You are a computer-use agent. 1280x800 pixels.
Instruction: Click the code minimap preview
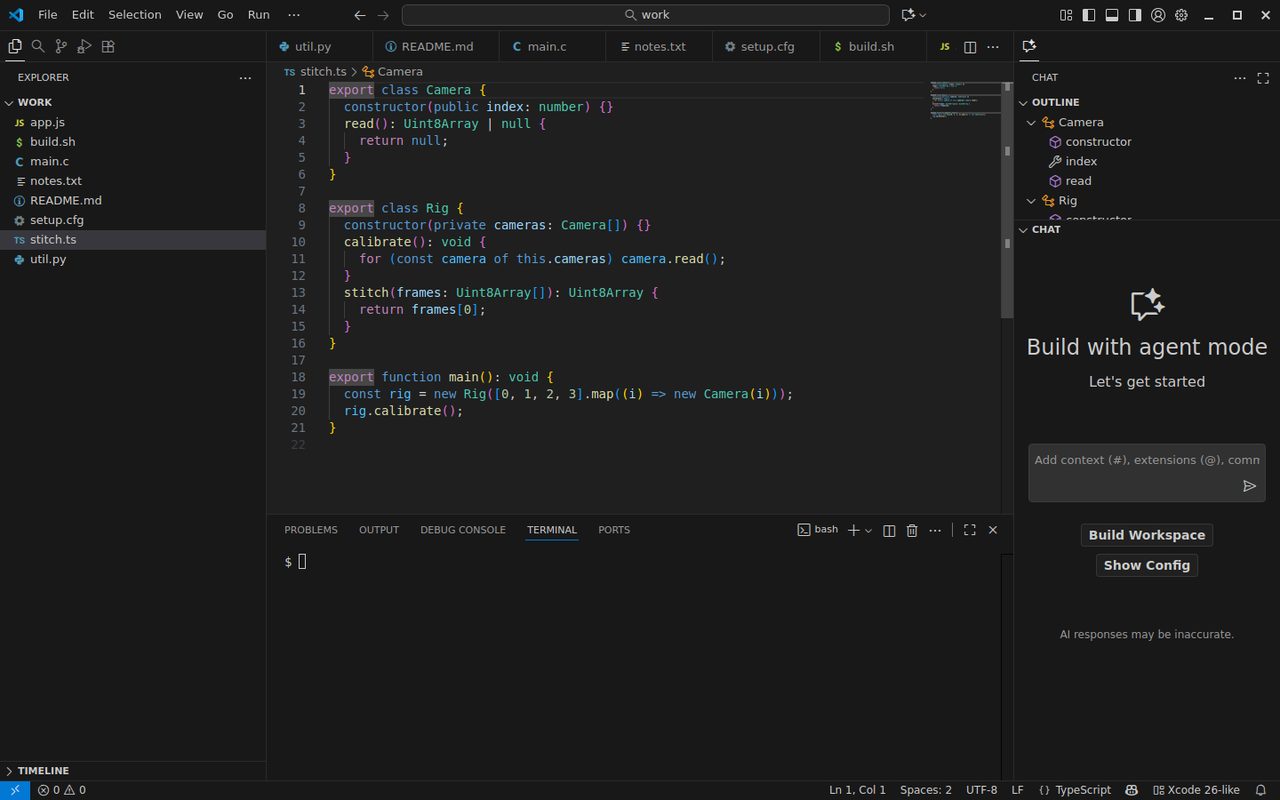click(x=964, y=100)
